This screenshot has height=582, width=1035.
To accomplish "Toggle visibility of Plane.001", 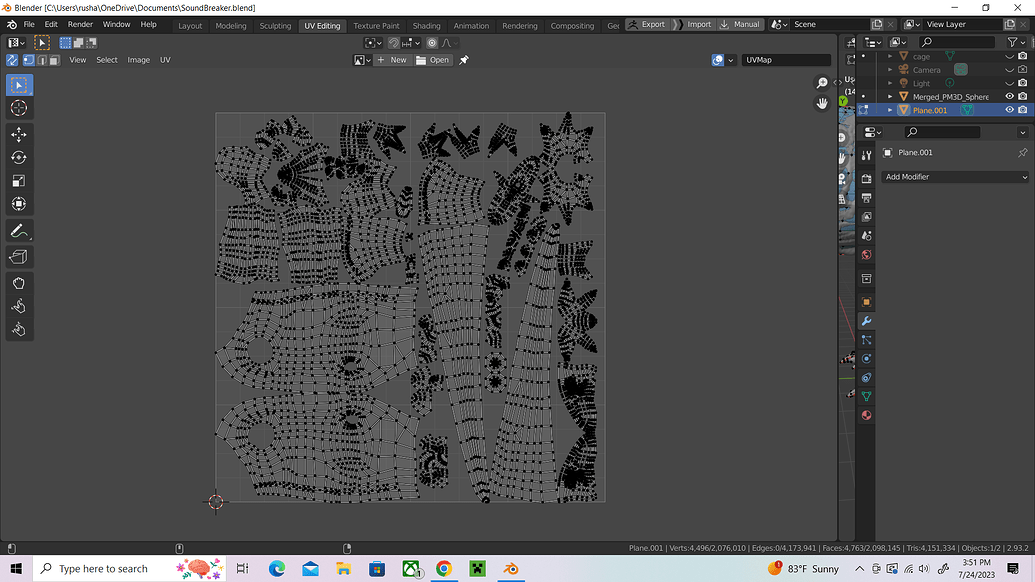I will 1009,110.
